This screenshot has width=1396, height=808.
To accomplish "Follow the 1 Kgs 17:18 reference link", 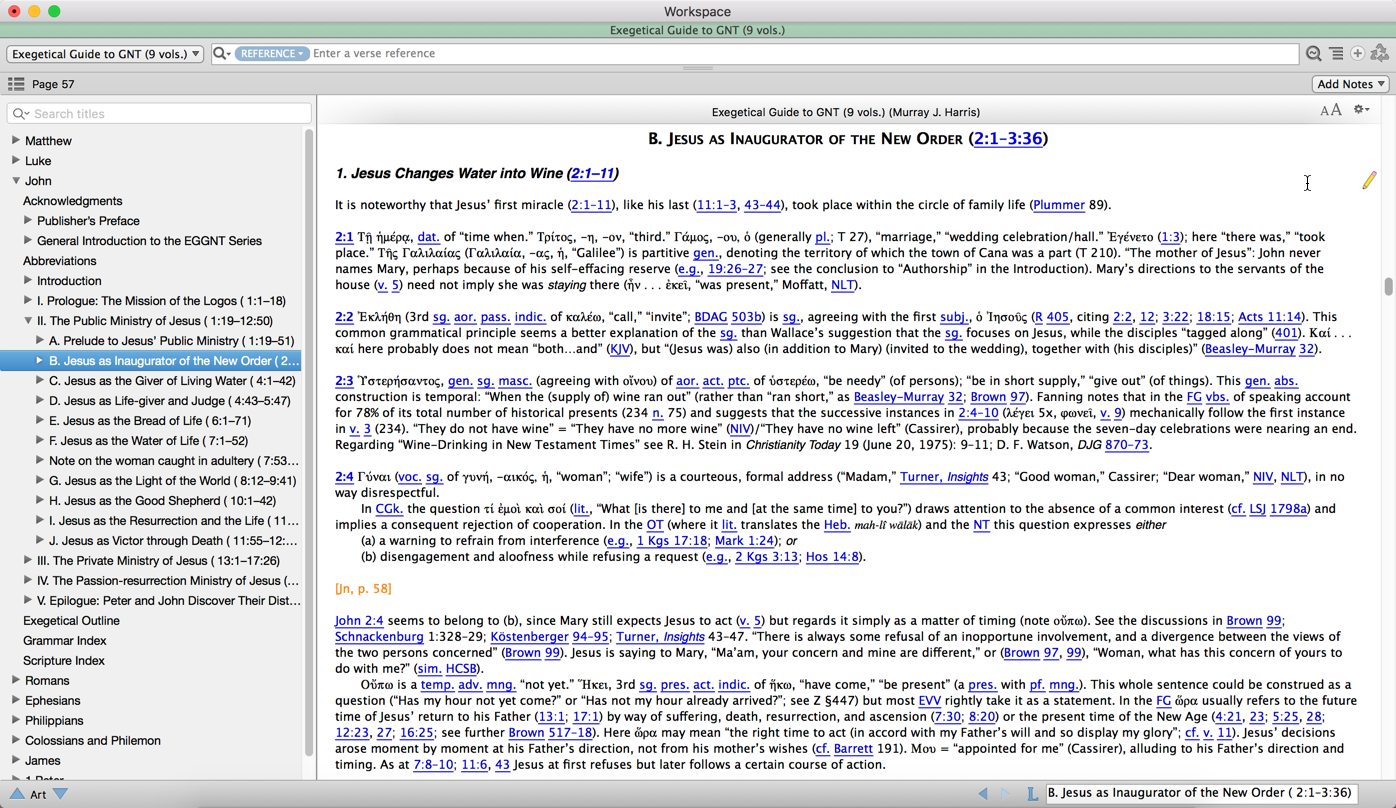I will coord(673,541).
